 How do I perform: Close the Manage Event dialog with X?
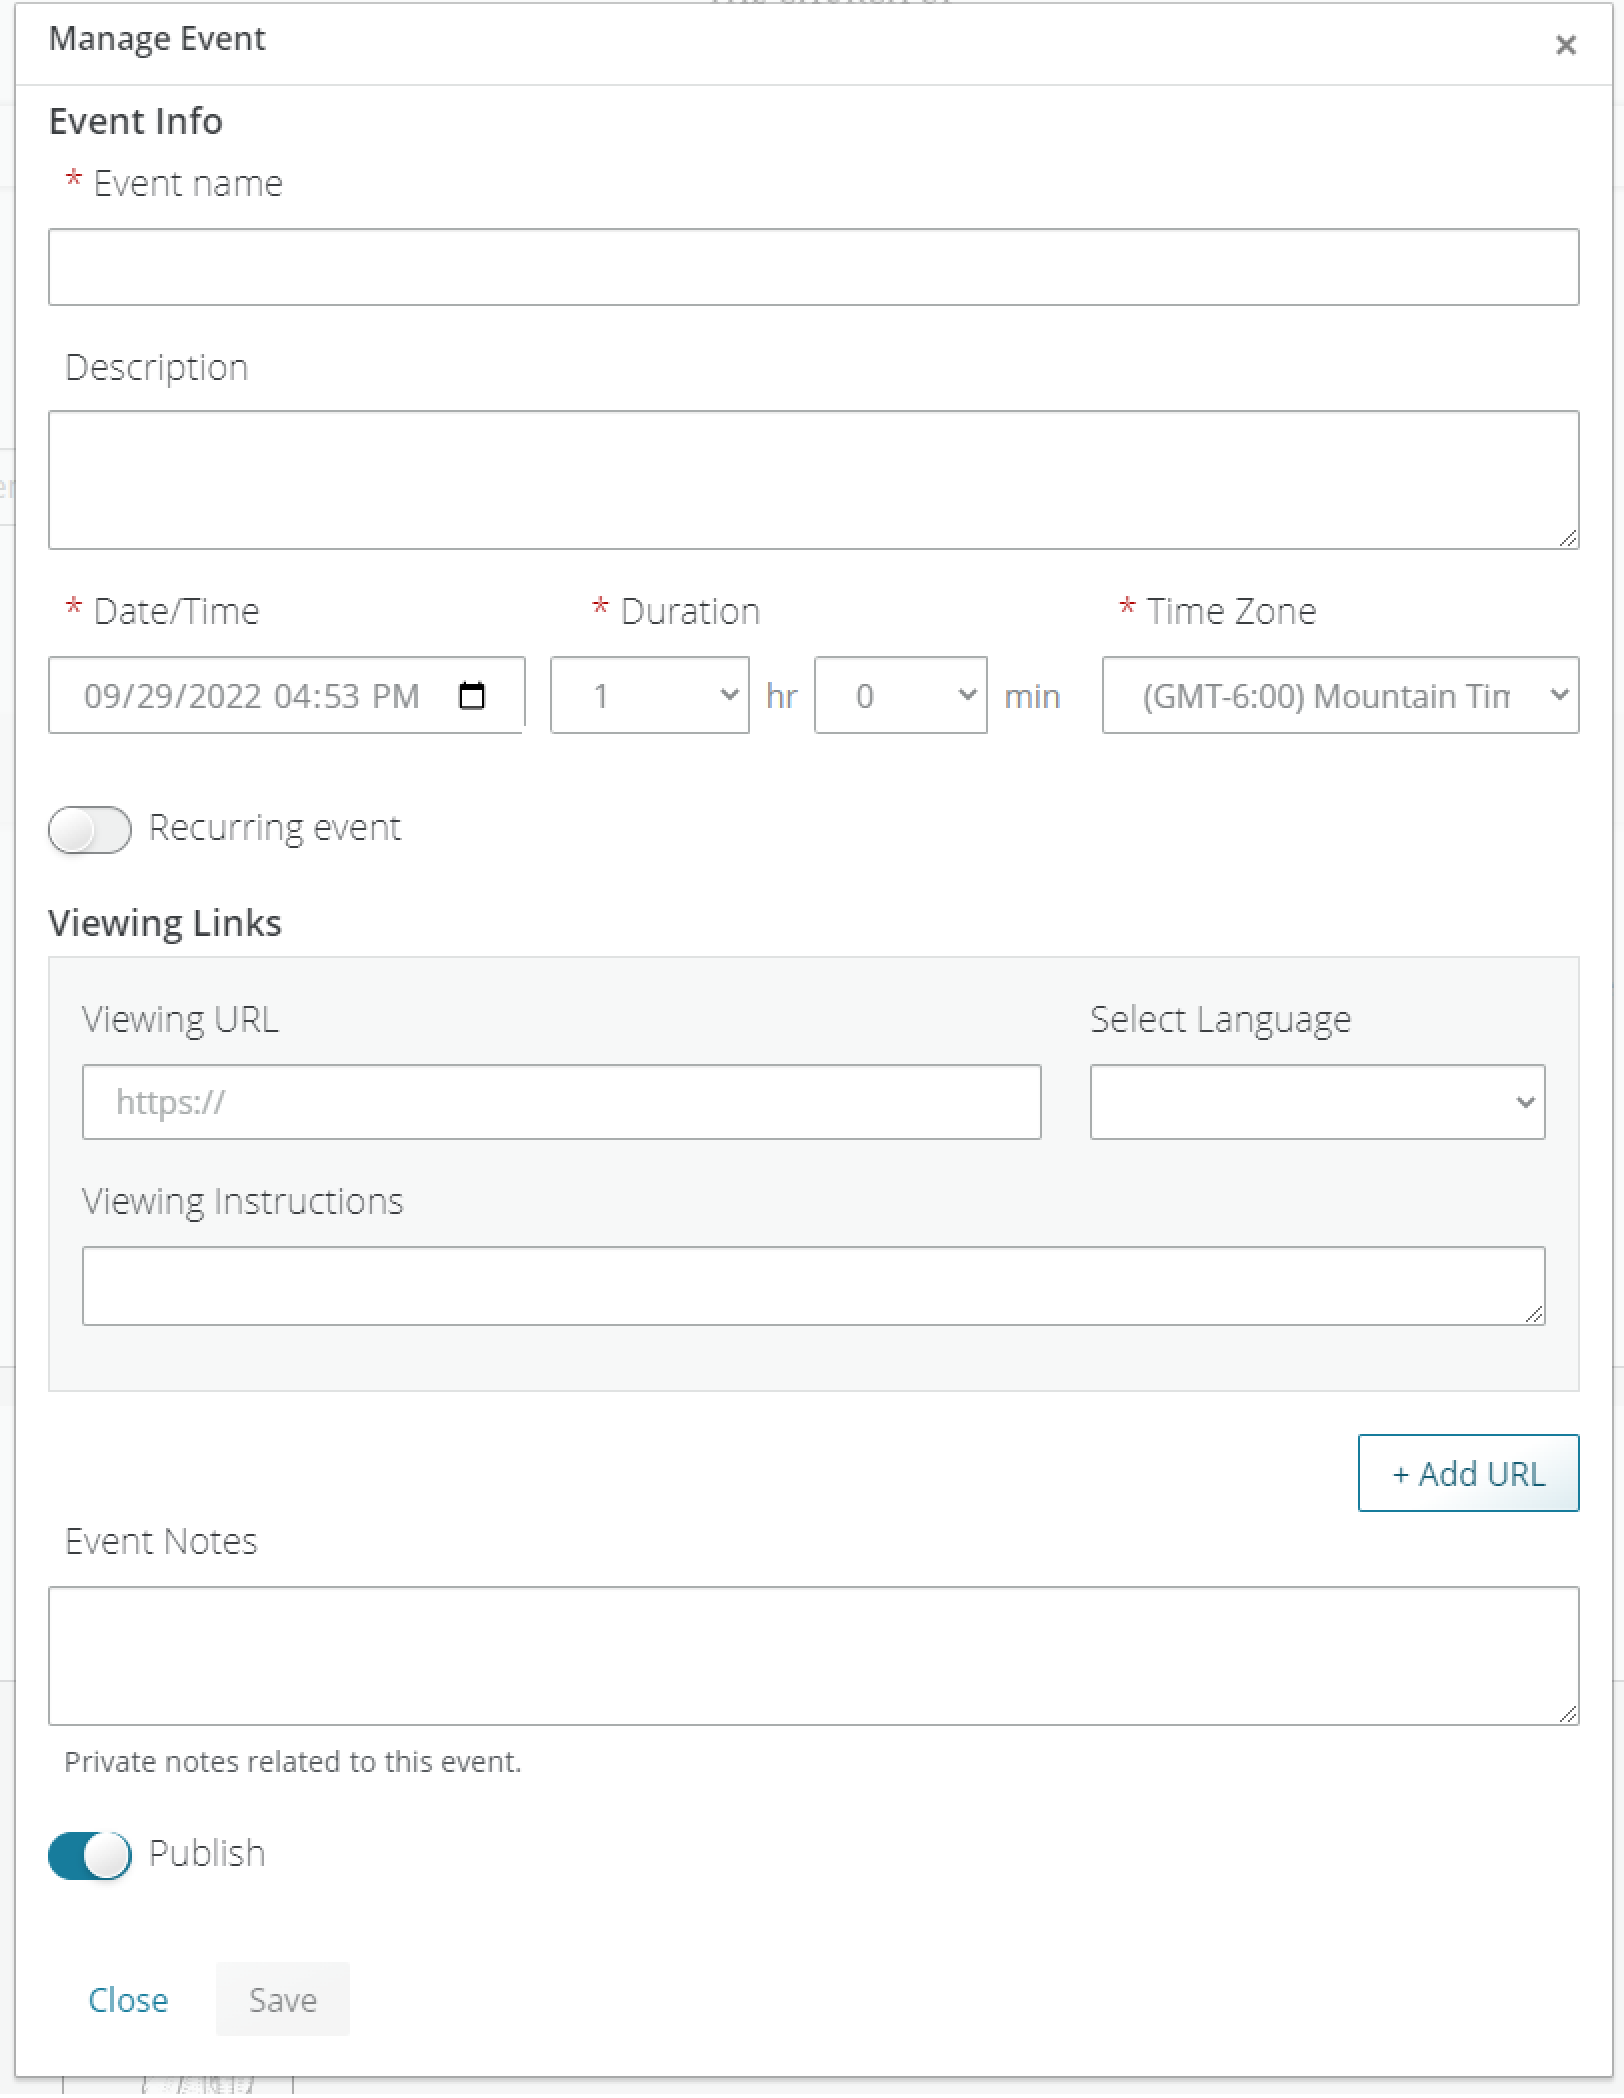(1565, 45)
